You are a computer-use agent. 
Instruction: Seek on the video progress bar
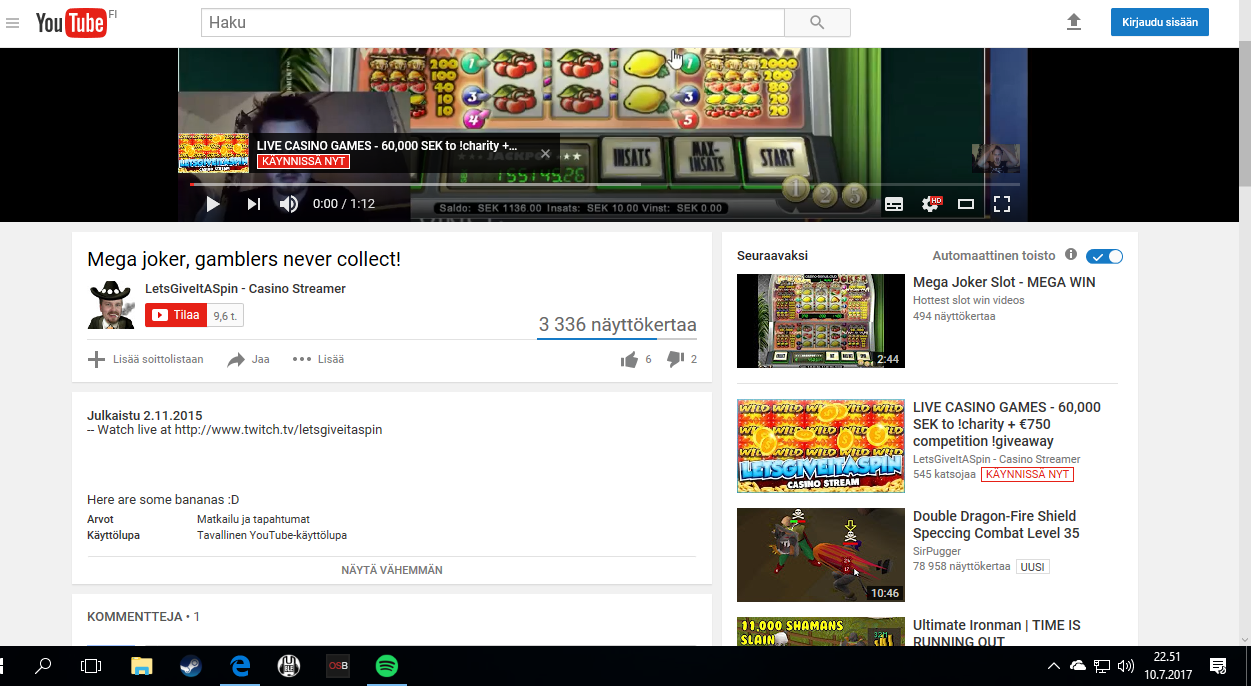(604, 184)
